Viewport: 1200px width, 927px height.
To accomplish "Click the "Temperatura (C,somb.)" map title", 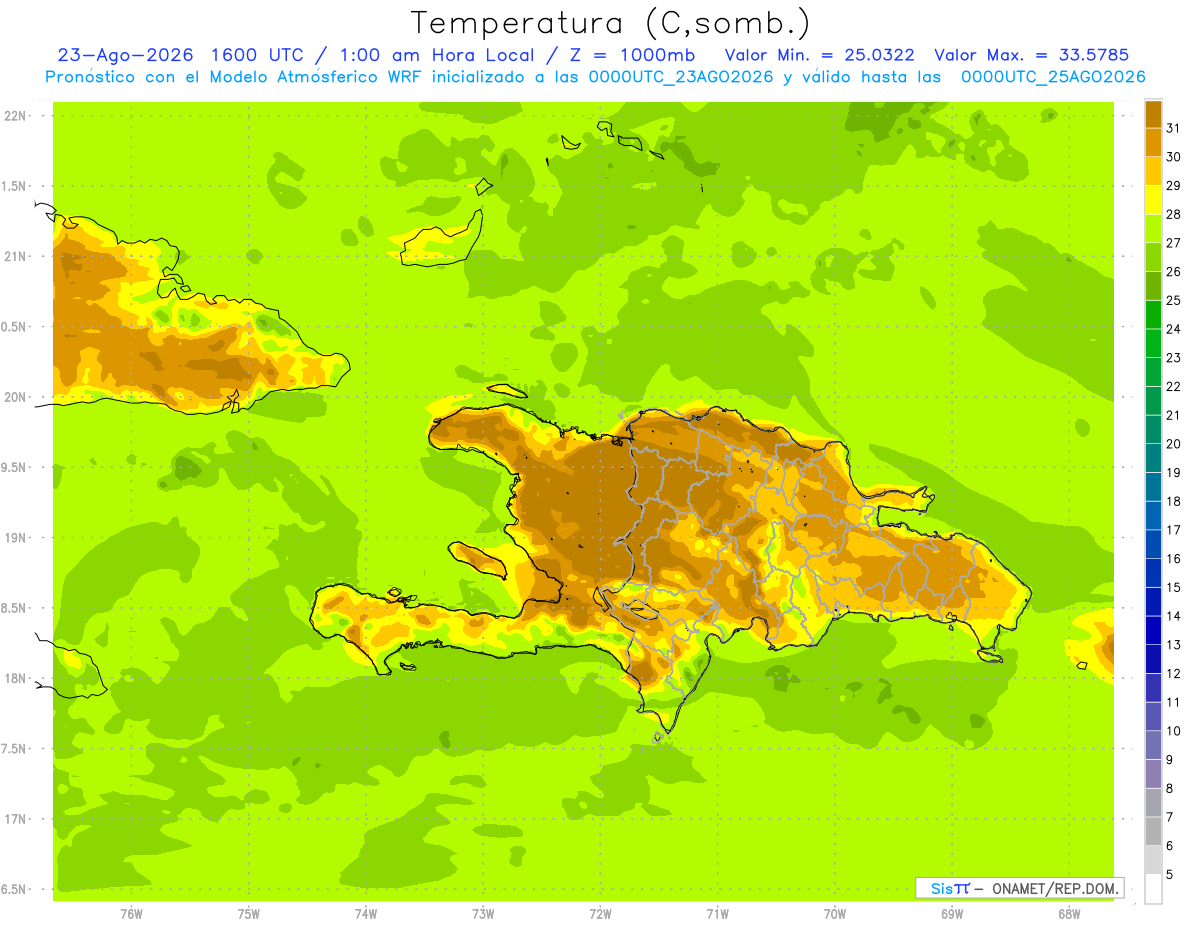I will [611, 22].
